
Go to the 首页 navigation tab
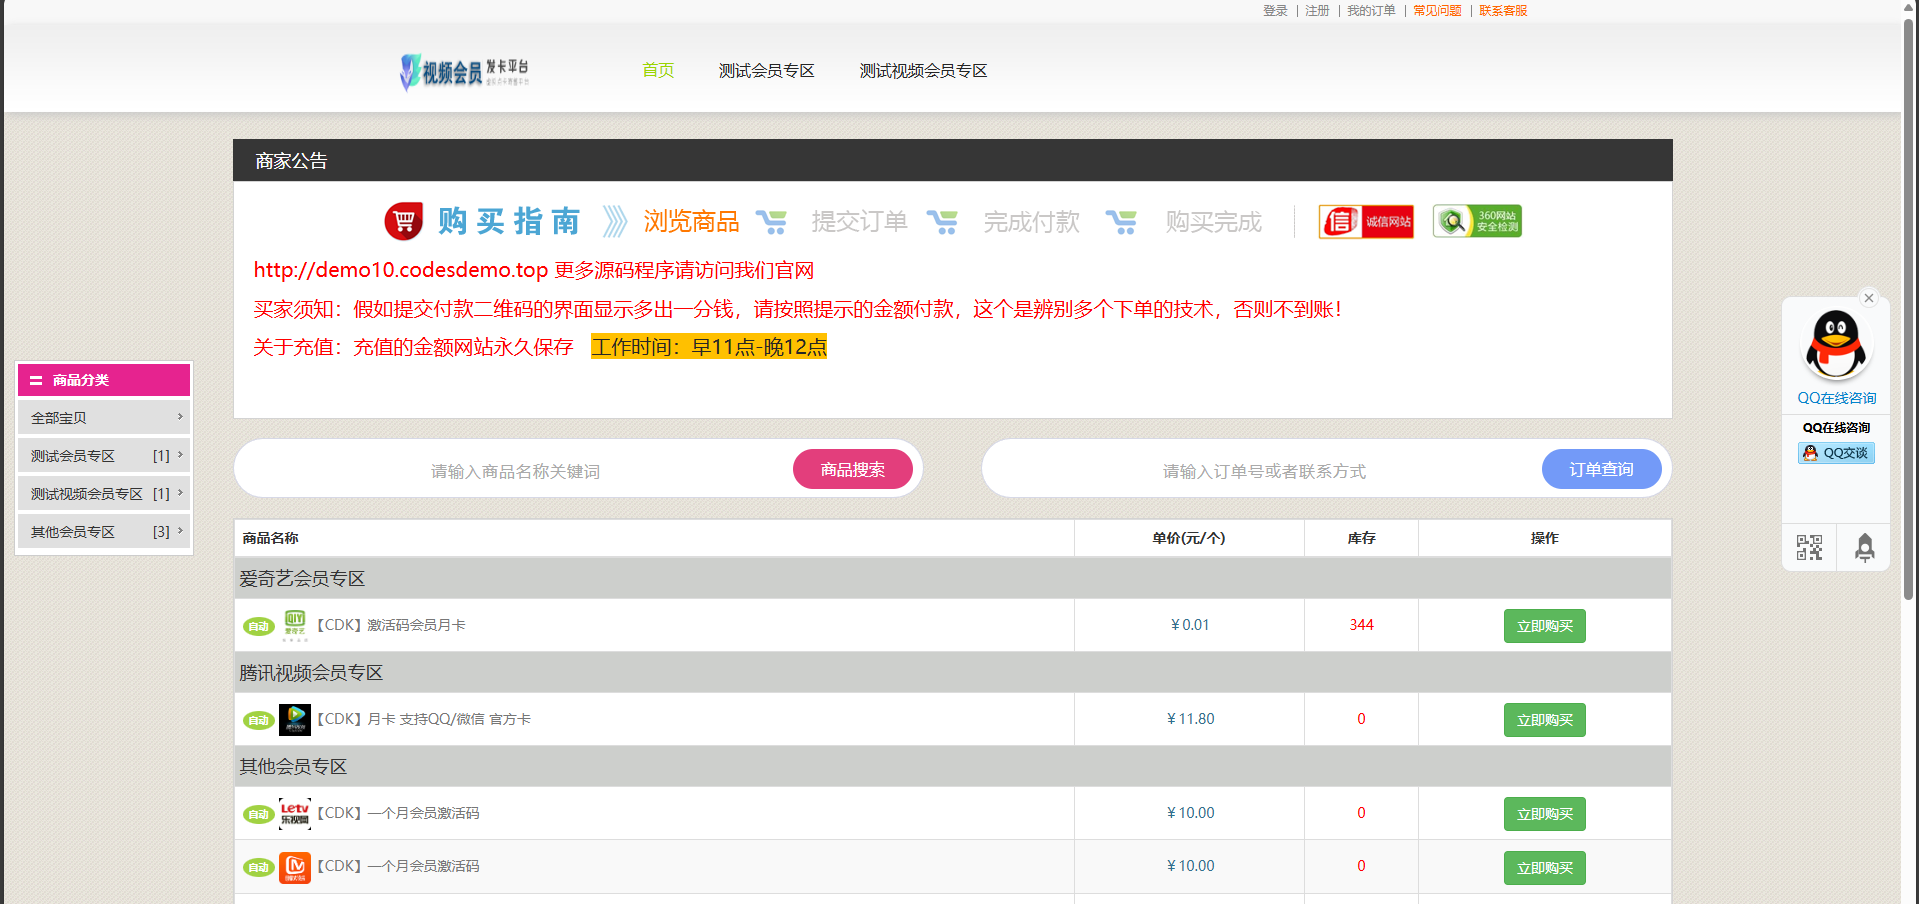657,71
